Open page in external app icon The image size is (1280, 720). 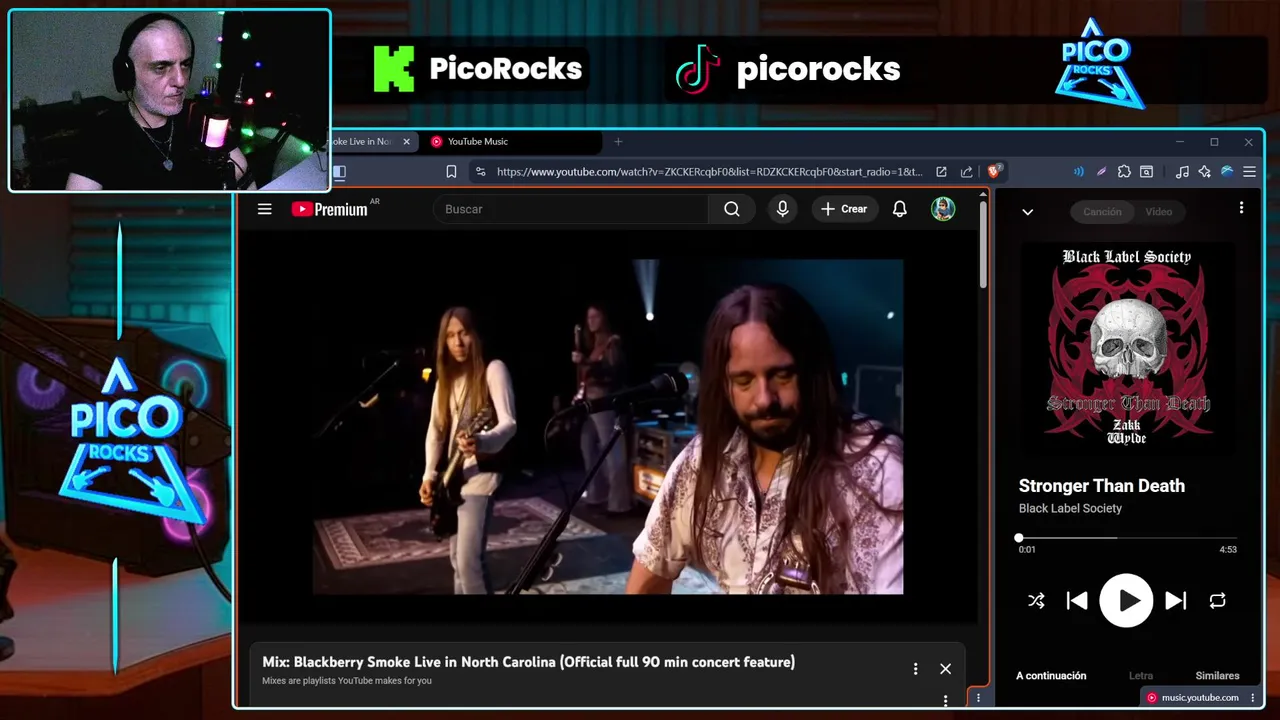(x=941, y=172)
